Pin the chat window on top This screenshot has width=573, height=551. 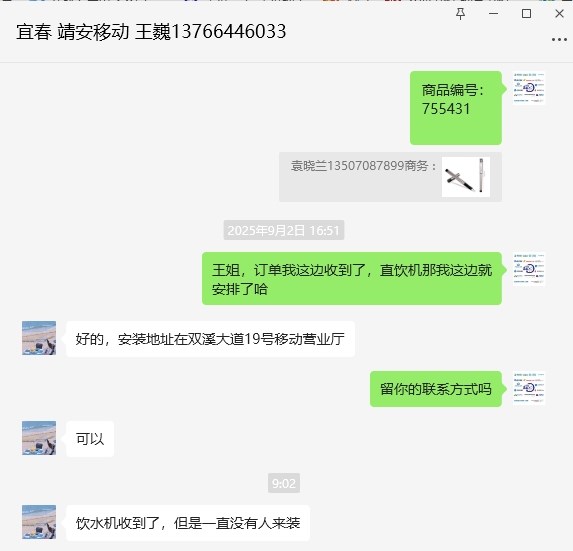point(460,14)
